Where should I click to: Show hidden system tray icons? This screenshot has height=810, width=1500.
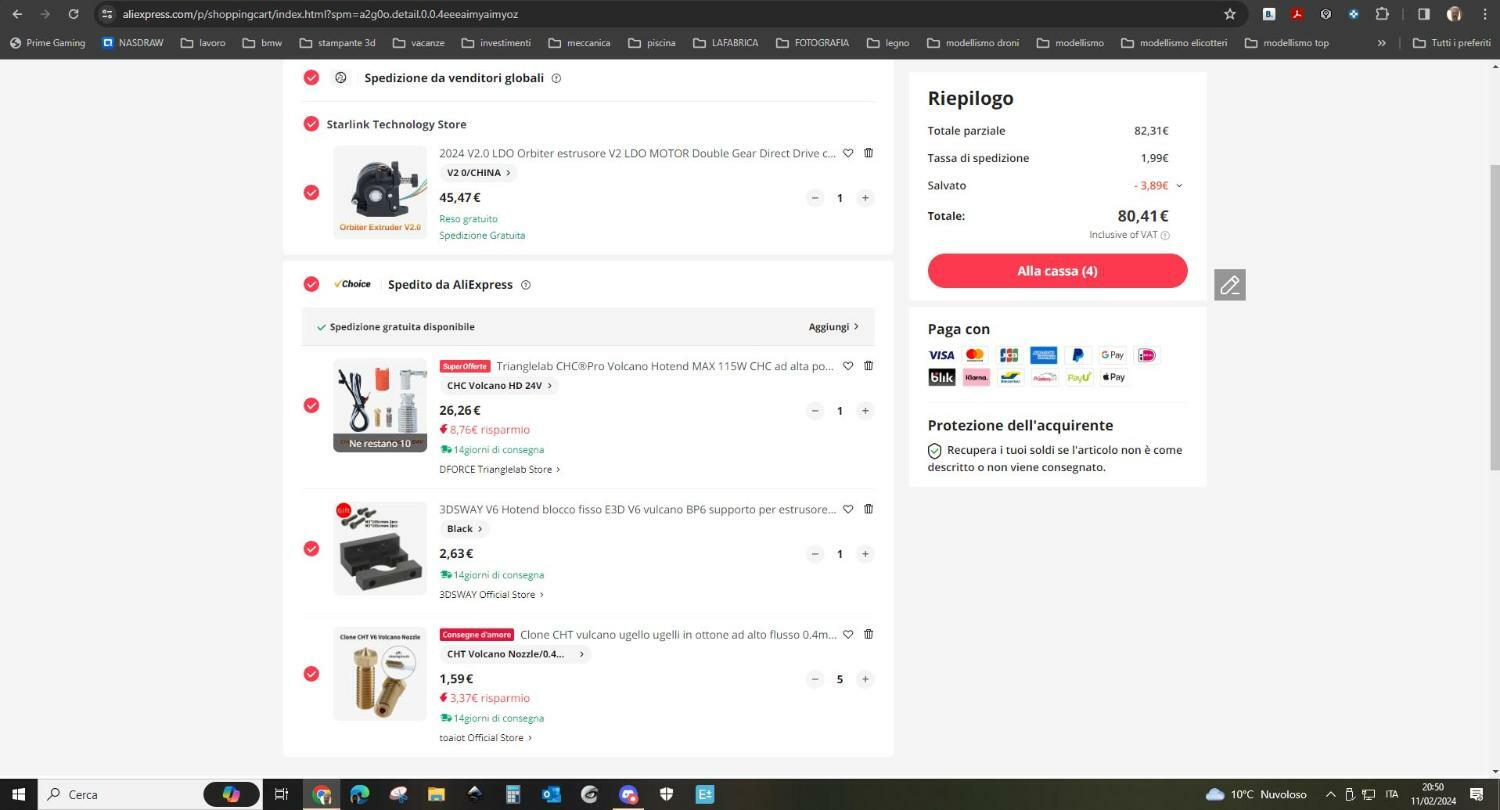point(1330,794)
